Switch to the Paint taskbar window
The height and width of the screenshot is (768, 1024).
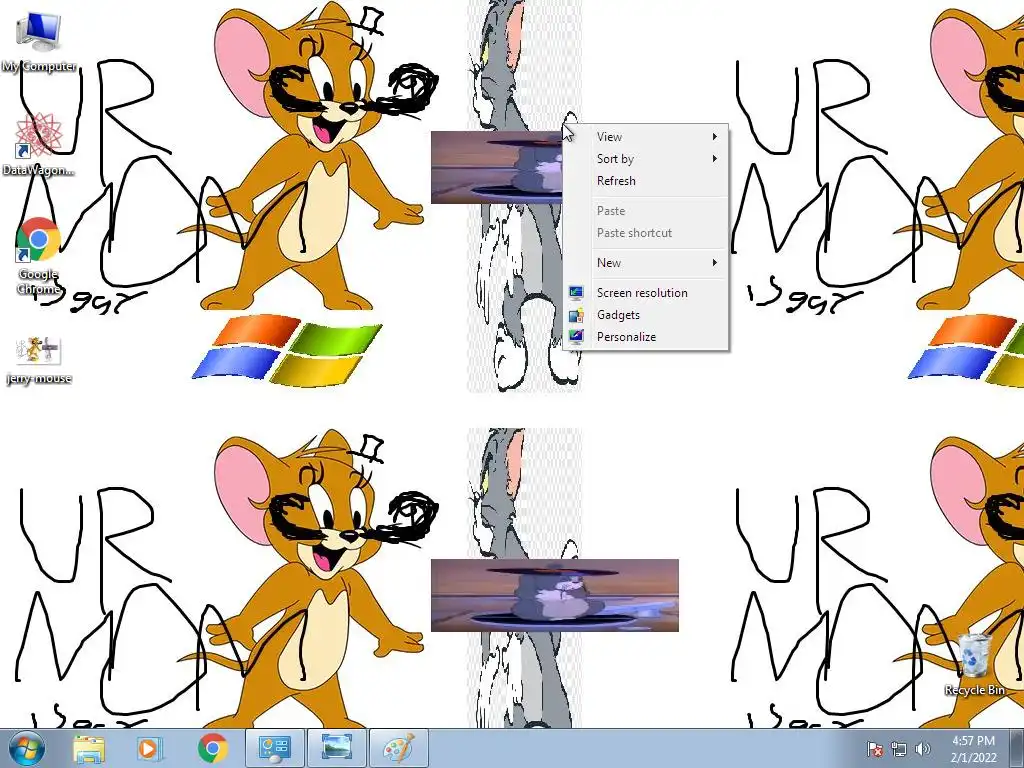(399, 749)
